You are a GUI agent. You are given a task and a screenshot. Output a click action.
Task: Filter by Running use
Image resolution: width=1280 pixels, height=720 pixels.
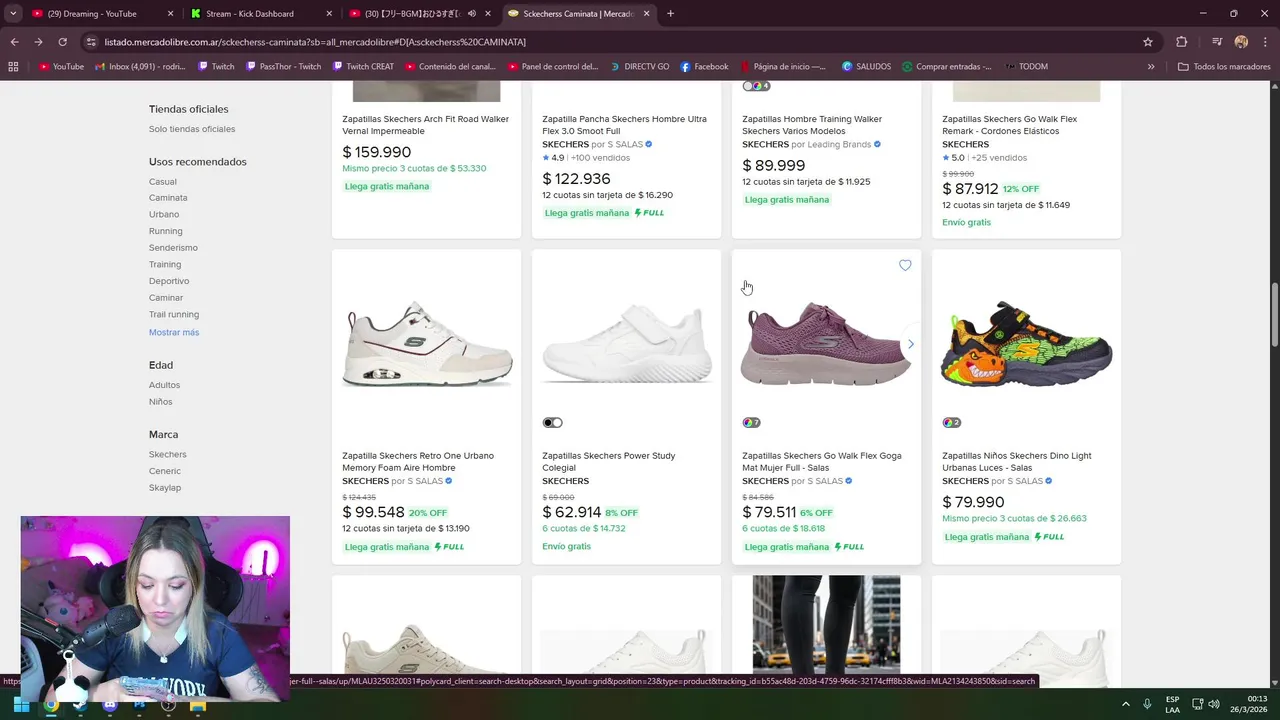[166, 231]
